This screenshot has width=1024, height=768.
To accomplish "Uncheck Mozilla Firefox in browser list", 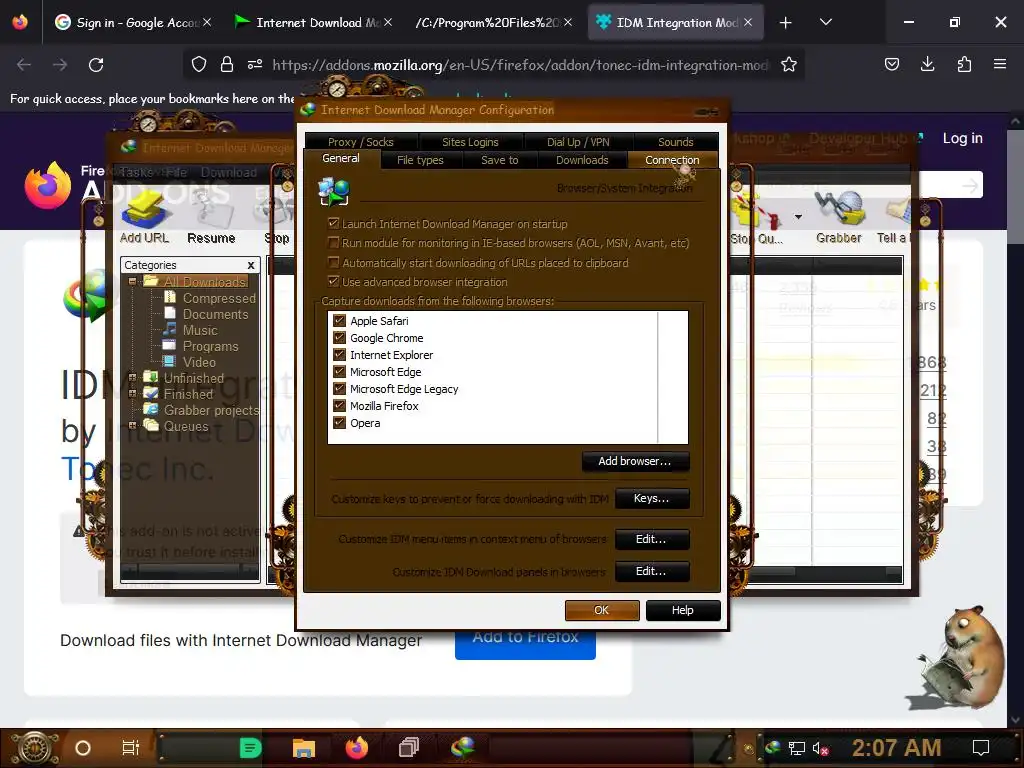I will [x=339, y=406].
